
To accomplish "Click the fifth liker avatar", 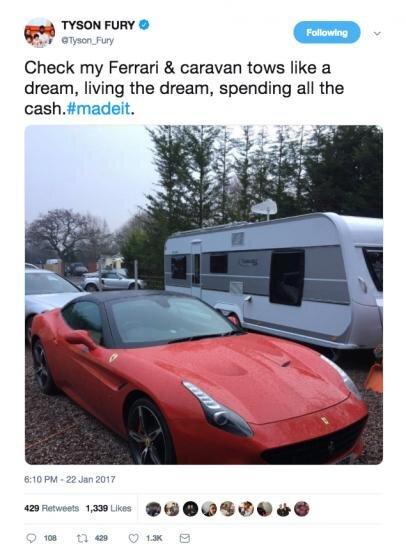I will click(227, 509).
